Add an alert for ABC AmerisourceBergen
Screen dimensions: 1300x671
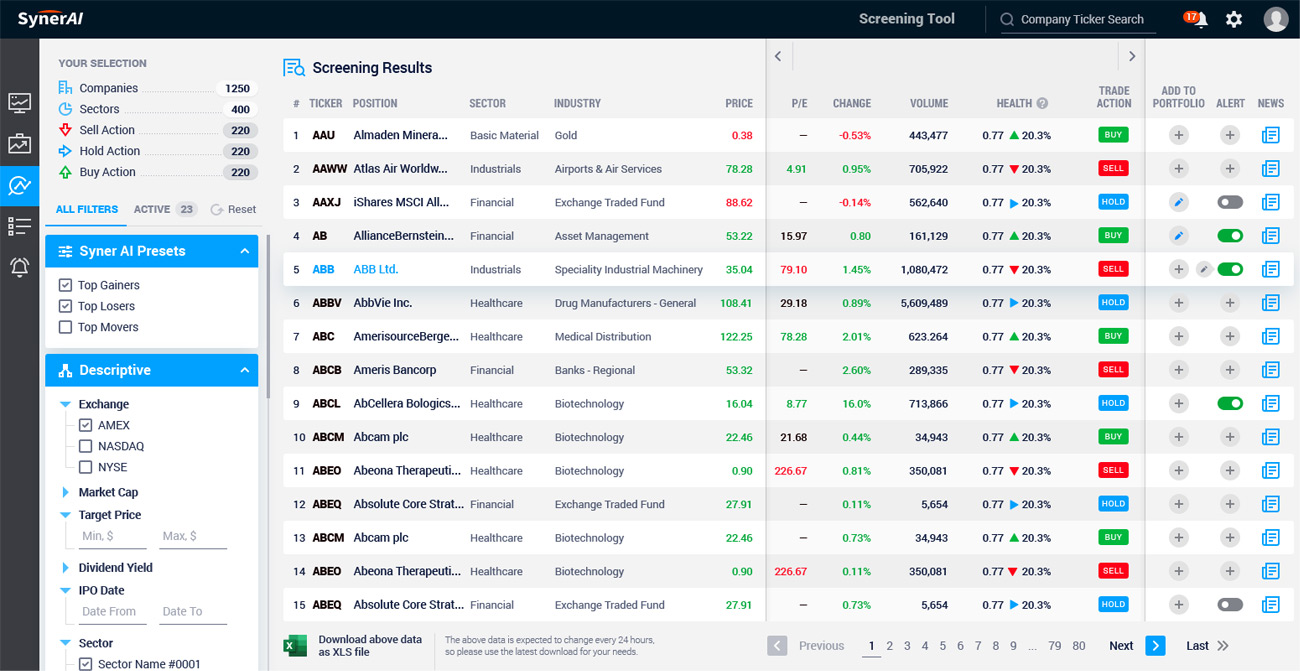(1230, 336)
